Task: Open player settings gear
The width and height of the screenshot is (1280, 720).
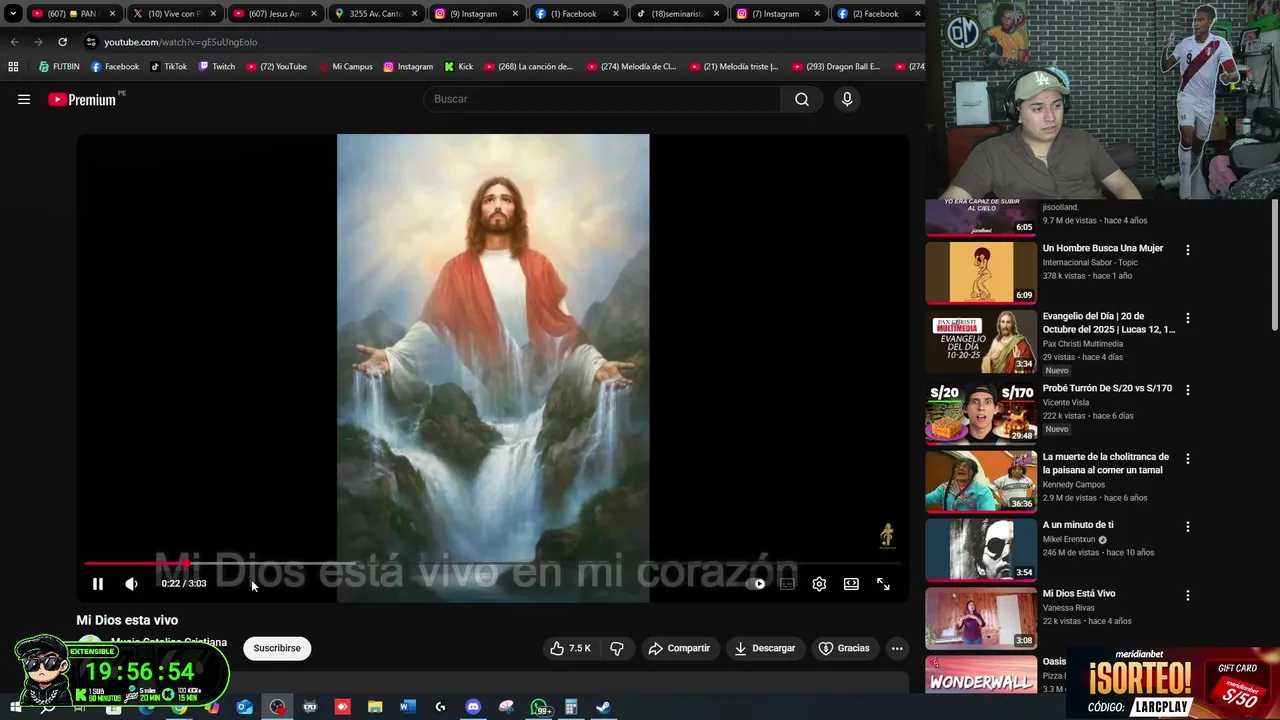Action: pos(819,584)
